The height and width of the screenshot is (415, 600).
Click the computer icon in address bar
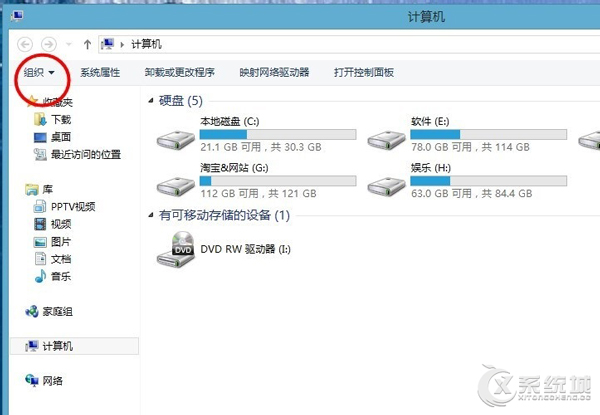[108, 44]
